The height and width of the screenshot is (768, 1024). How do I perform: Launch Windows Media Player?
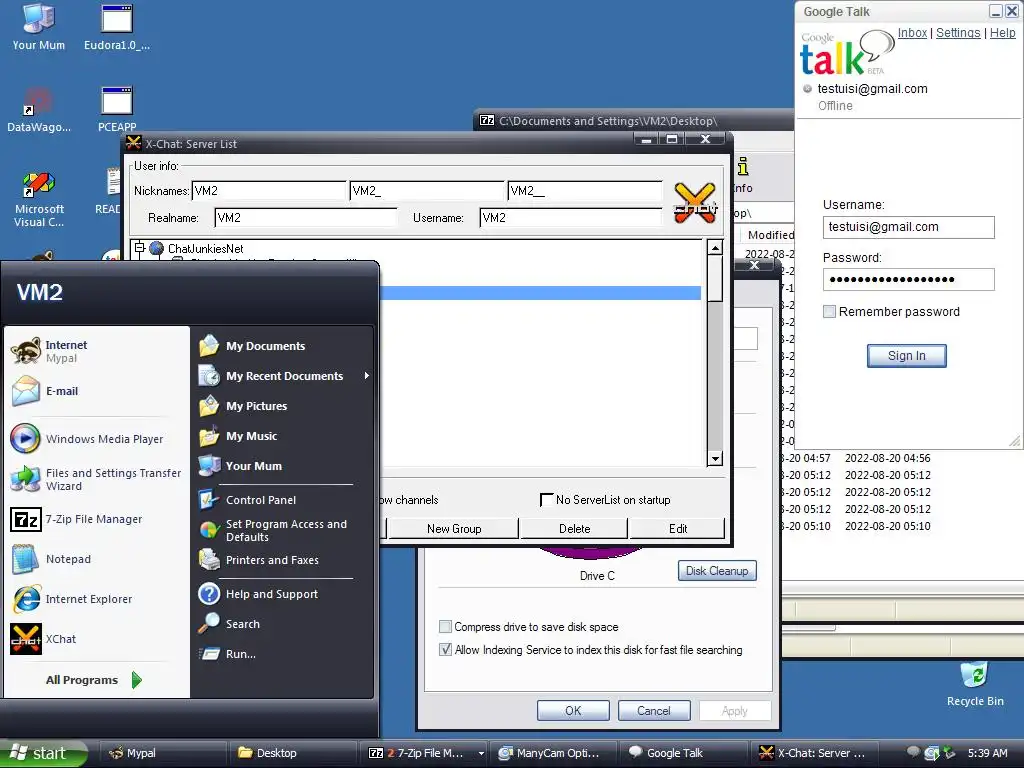pos(96,439)
